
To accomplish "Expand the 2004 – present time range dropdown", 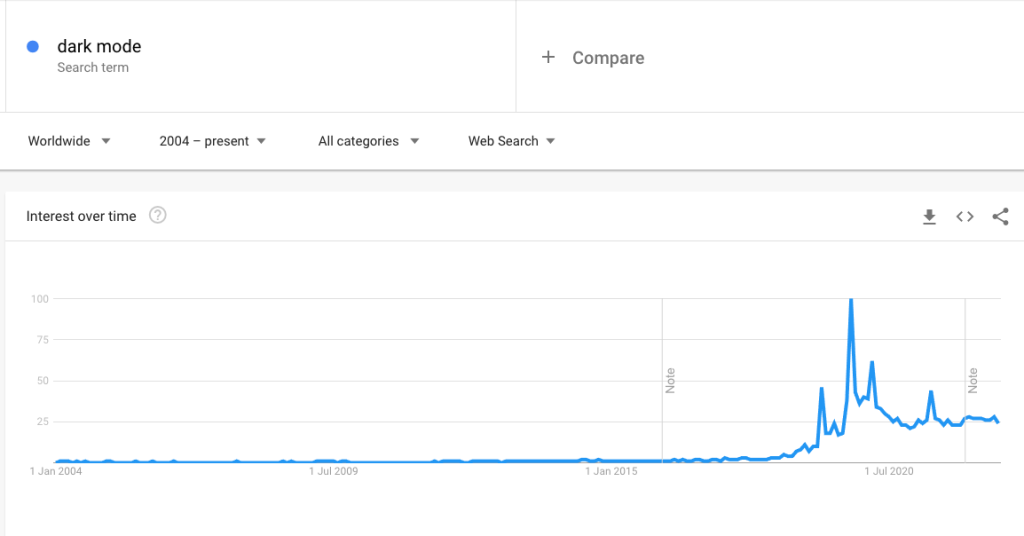I will pos(212,141).
